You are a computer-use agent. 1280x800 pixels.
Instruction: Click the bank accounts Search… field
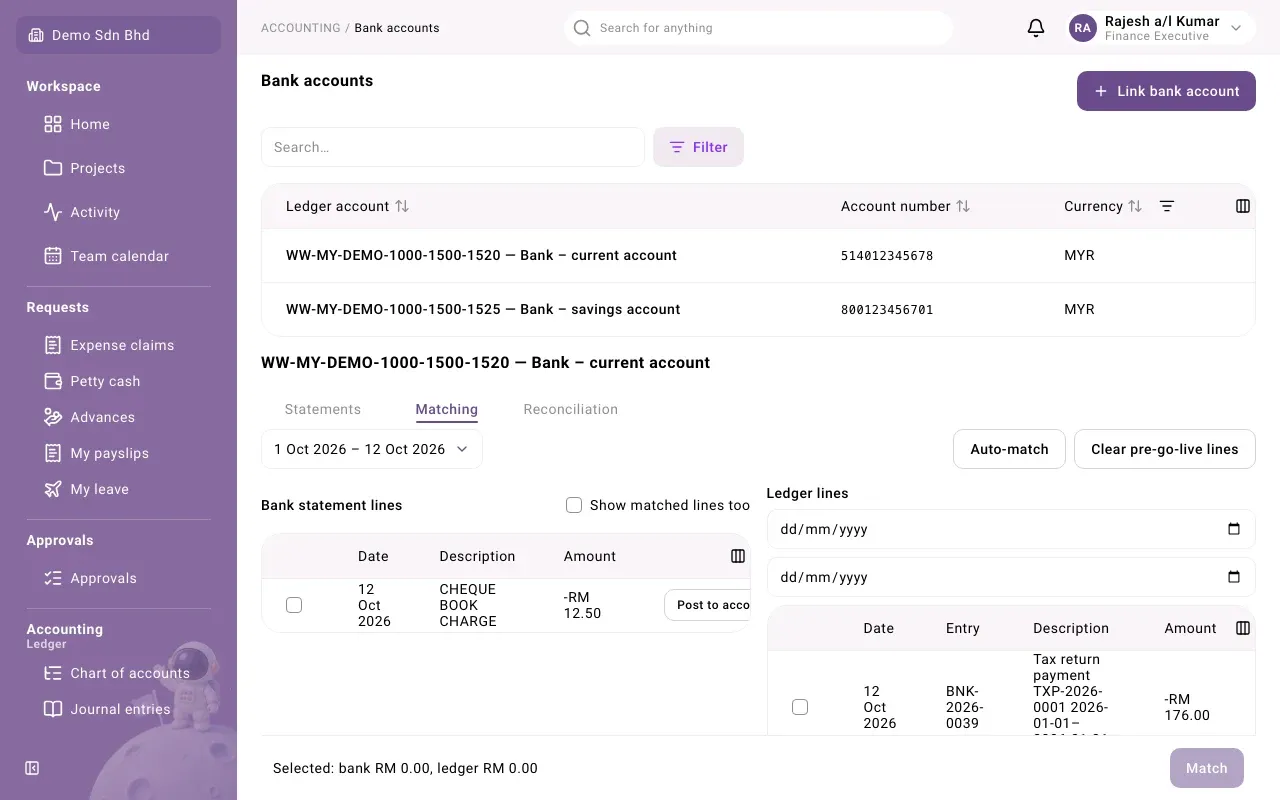[453, 147]
